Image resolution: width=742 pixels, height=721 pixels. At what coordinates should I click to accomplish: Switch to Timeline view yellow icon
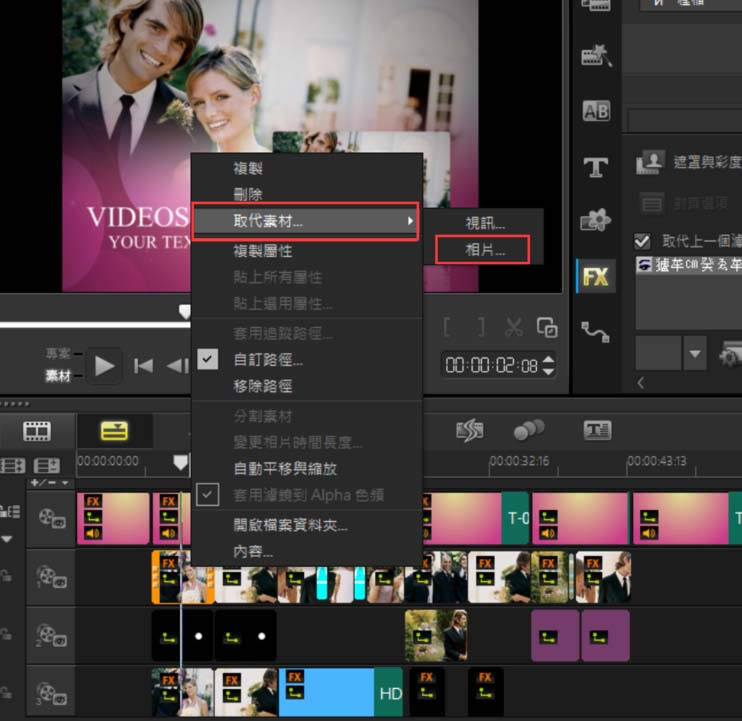click(114, 431)
